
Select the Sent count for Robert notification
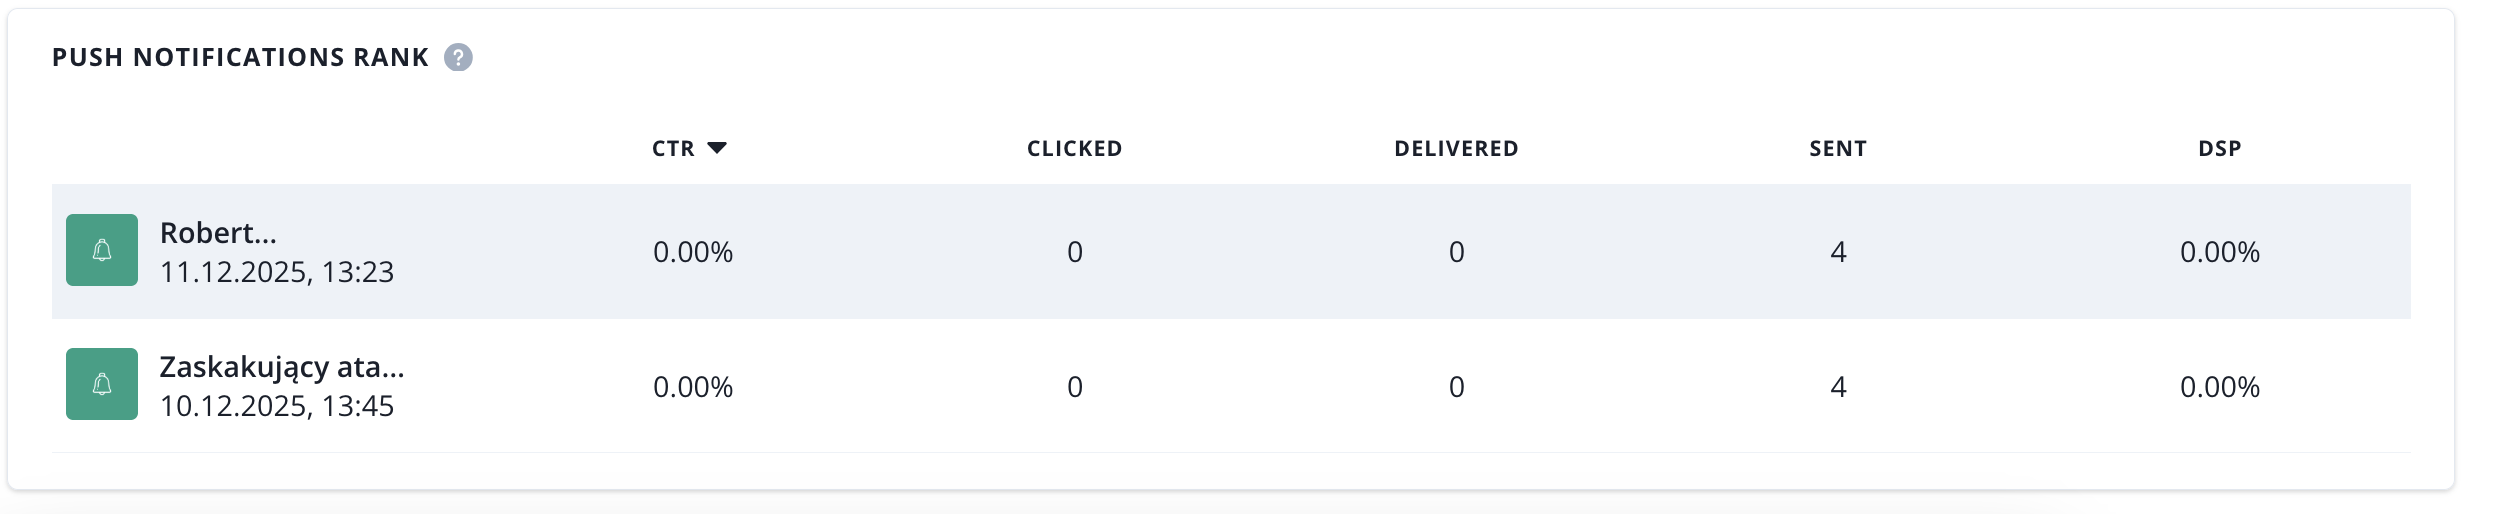[1838, 252]
